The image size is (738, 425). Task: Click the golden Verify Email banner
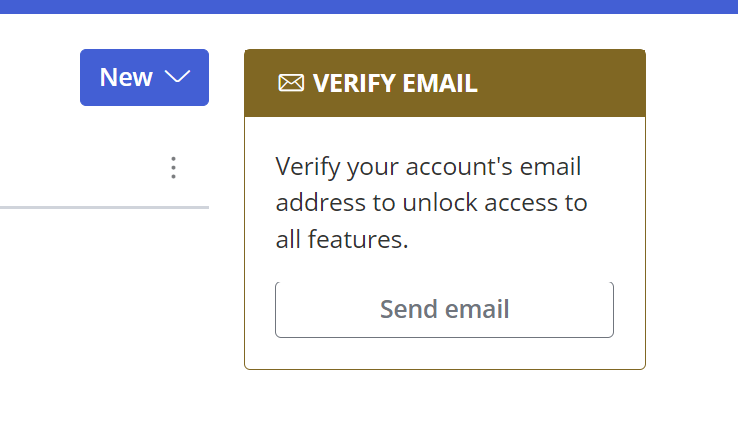pyautogui.click(x=445, y=83)
